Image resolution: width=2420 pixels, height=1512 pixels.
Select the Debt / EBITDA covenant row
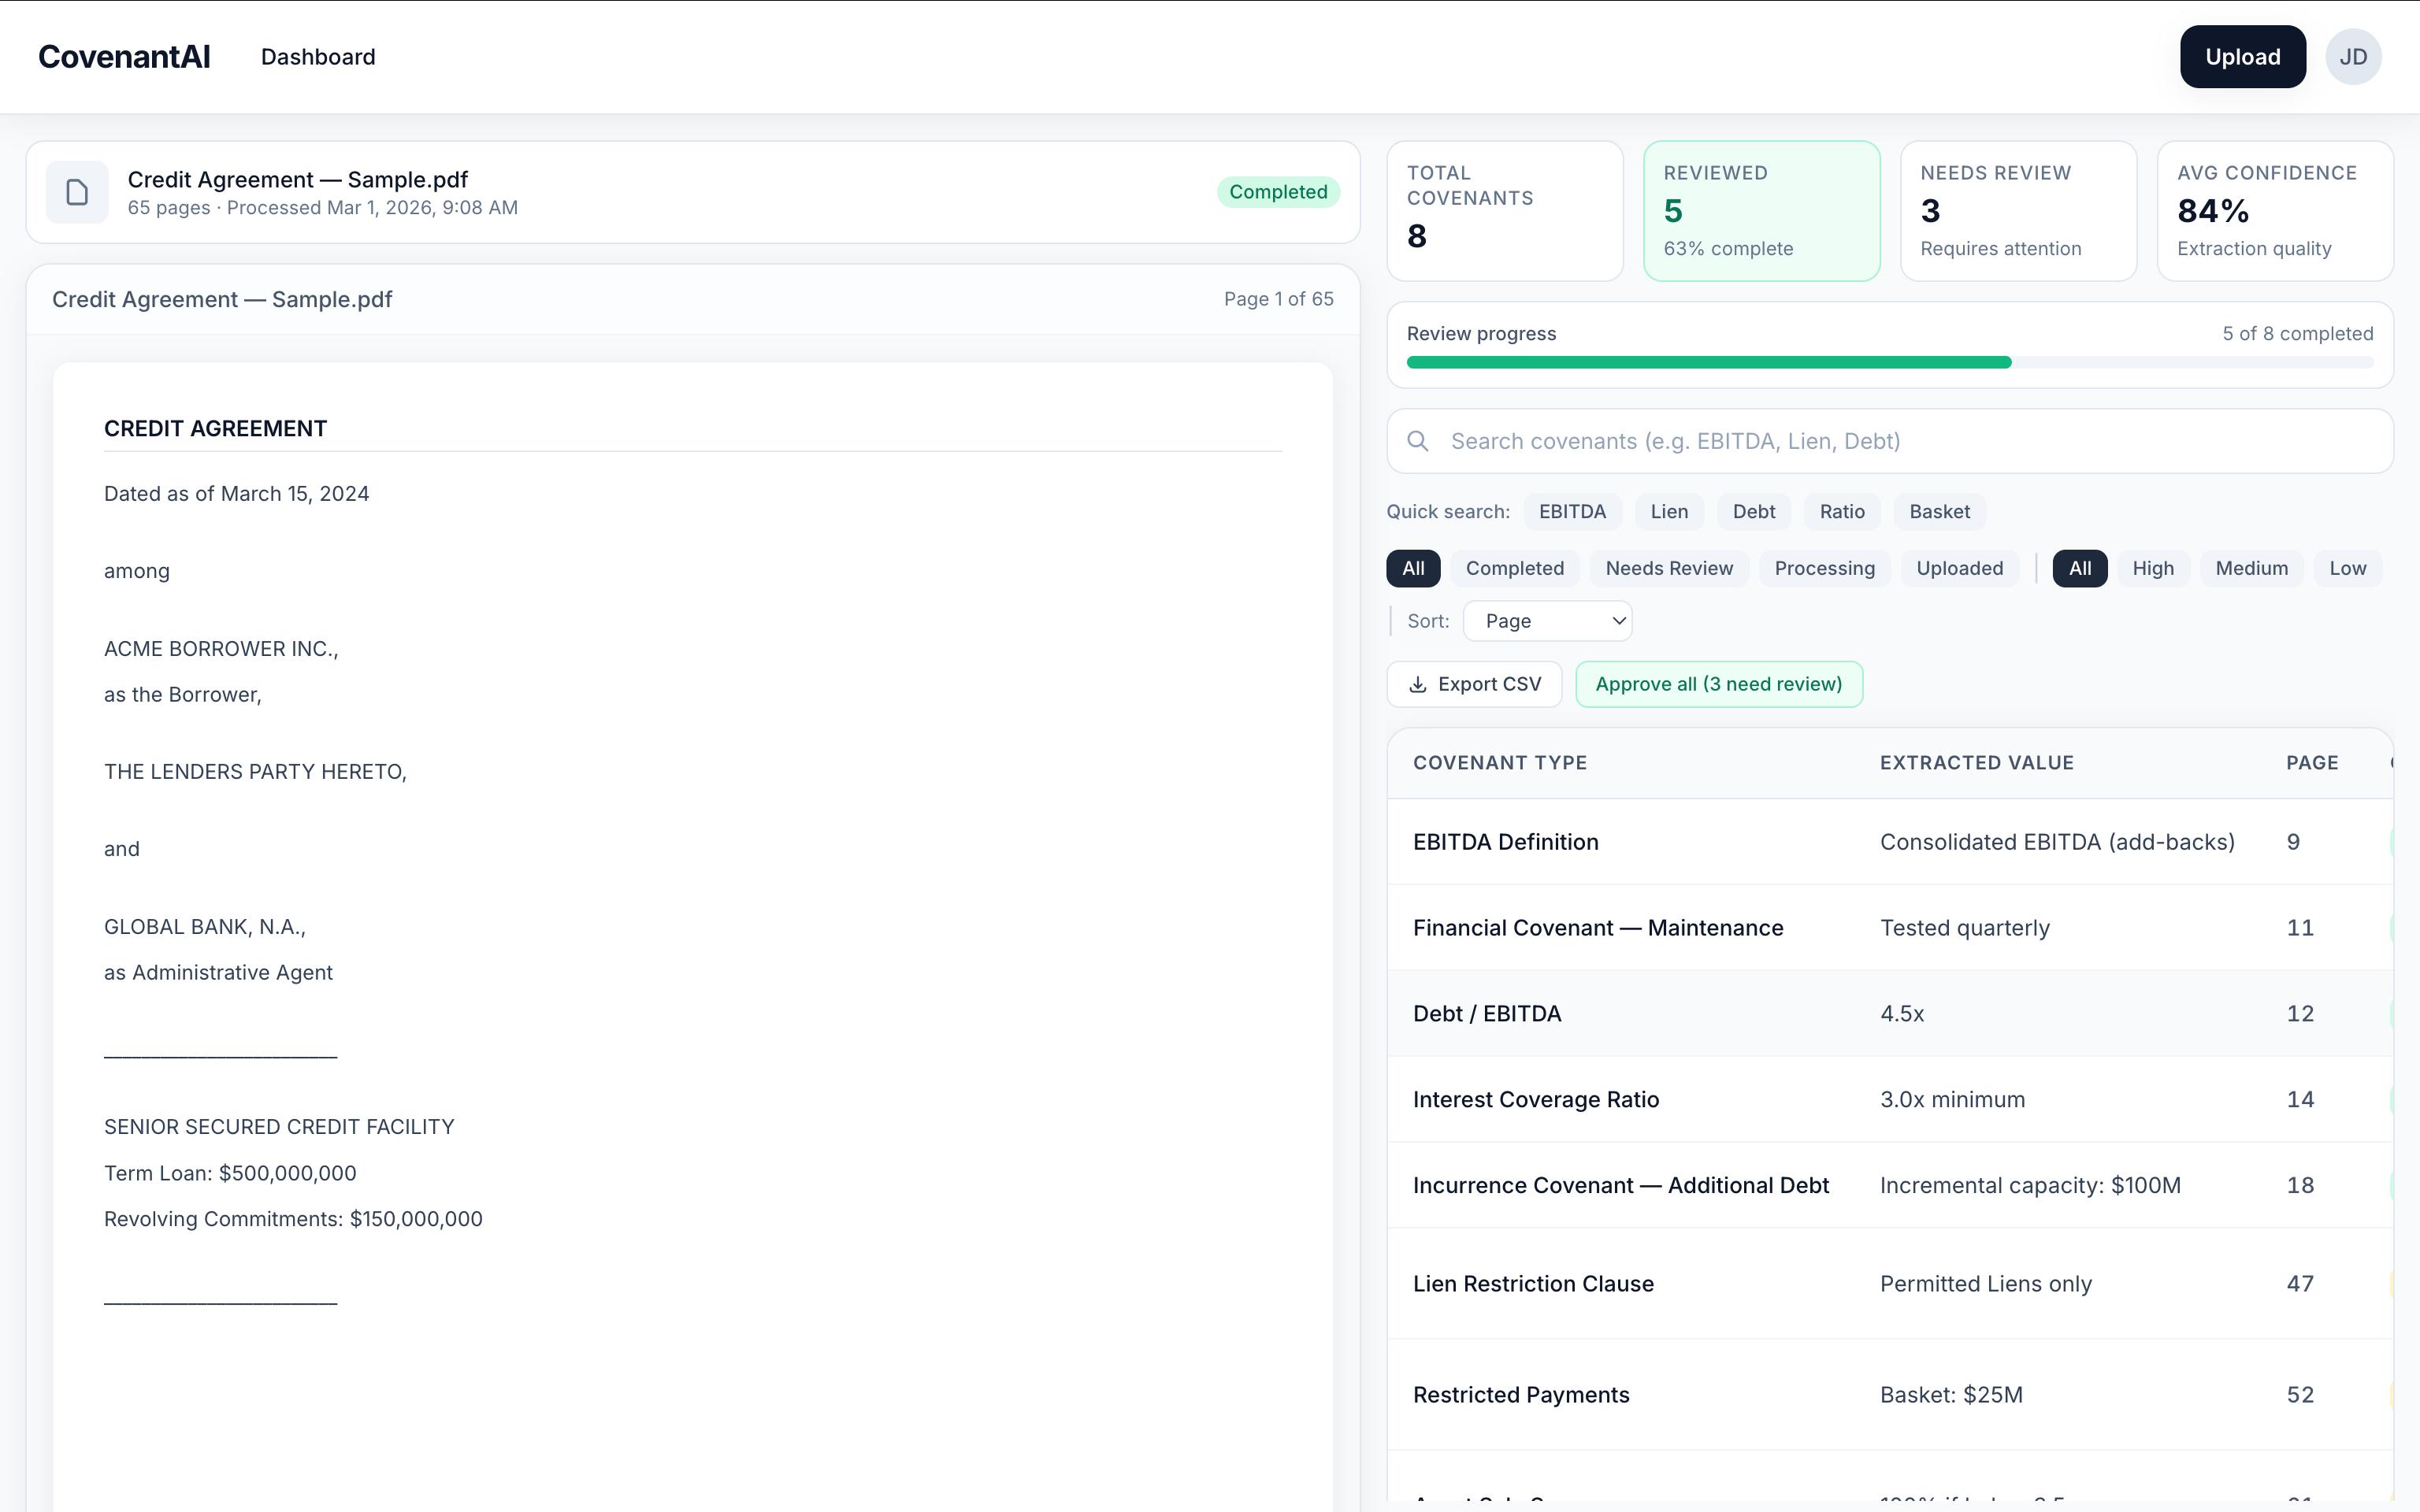[1890, 1014]
